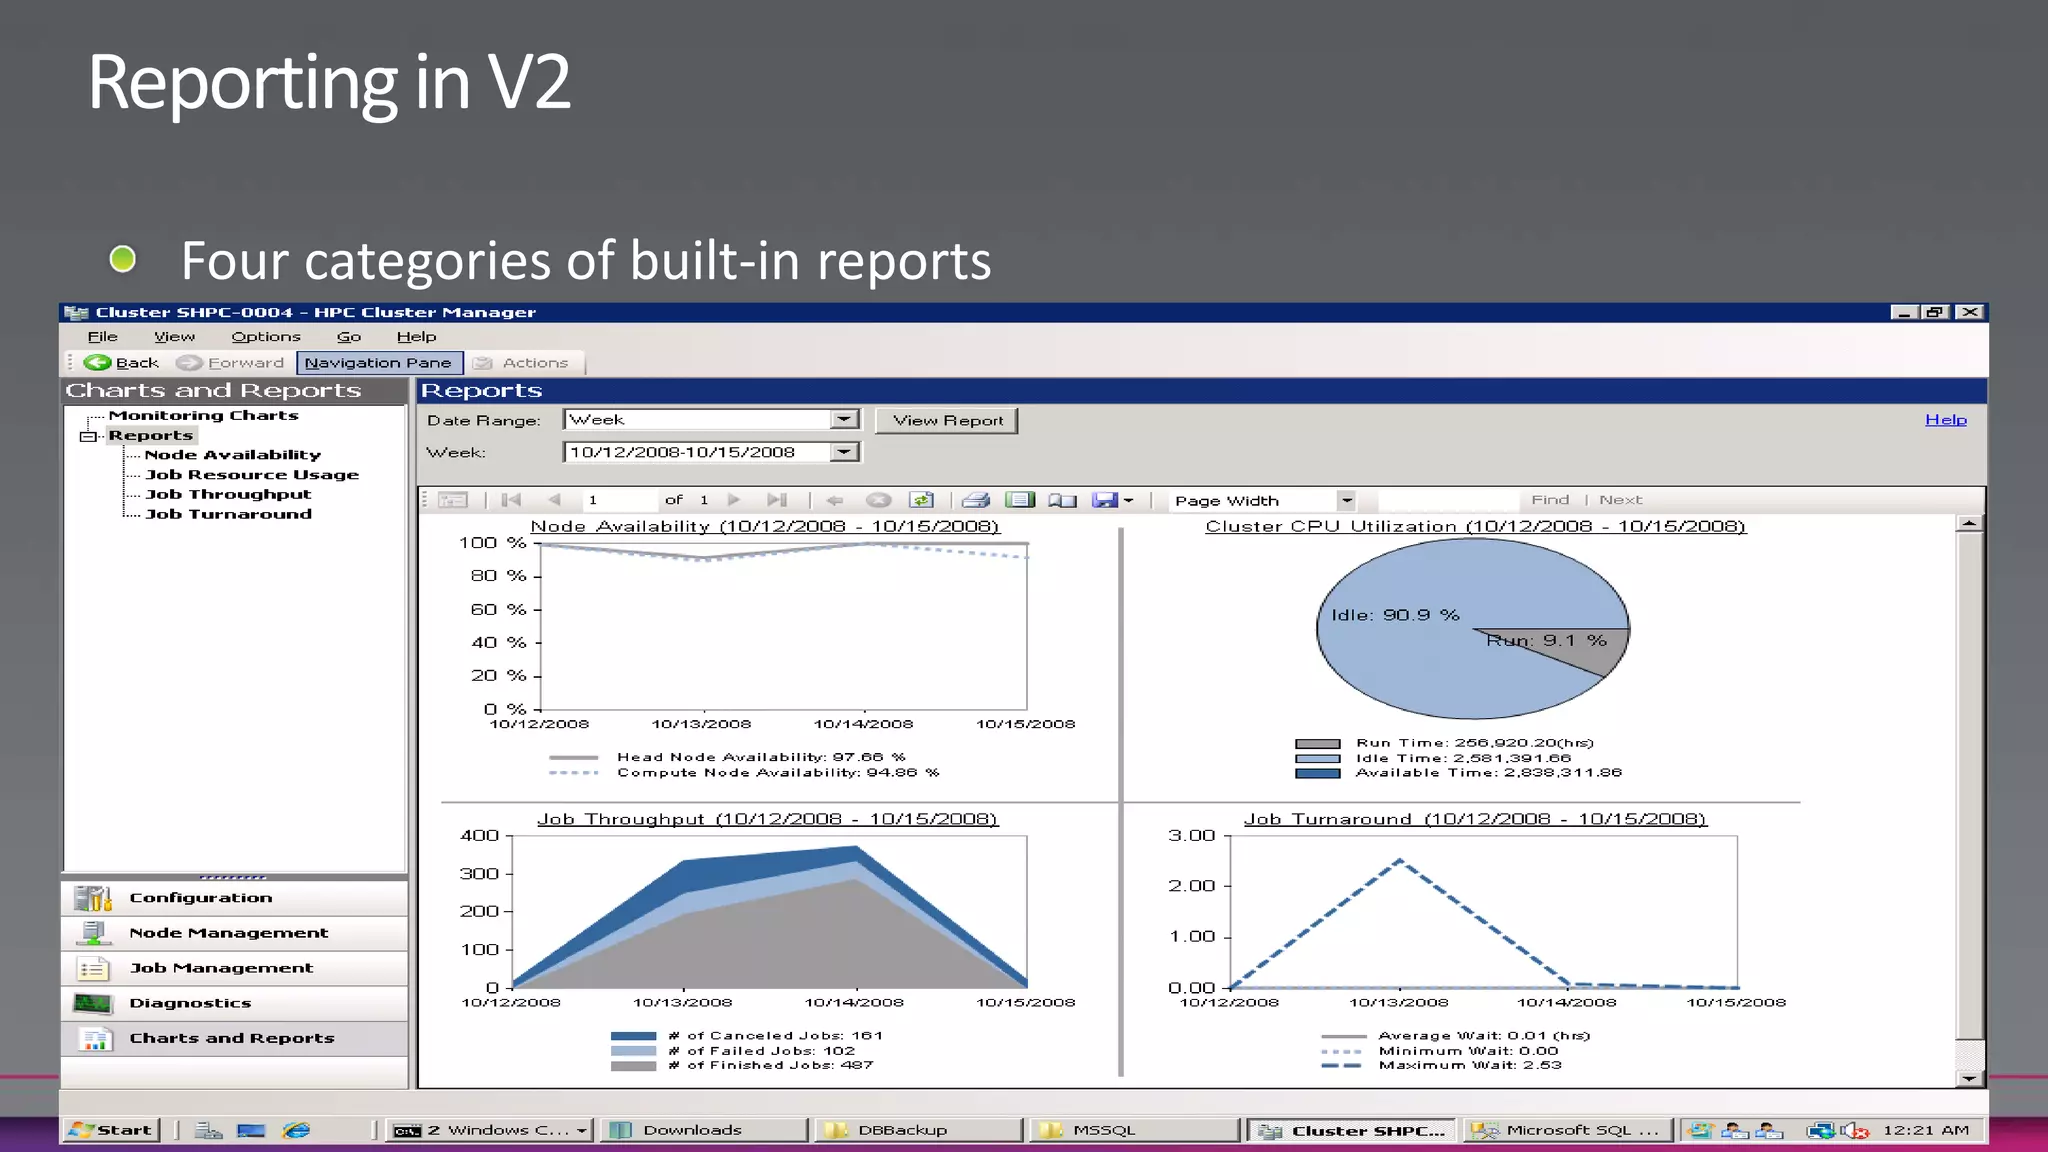Select Monitoring Charts in the tree
Screen dimensions: 2048x1152
click(x=203, y=415)
